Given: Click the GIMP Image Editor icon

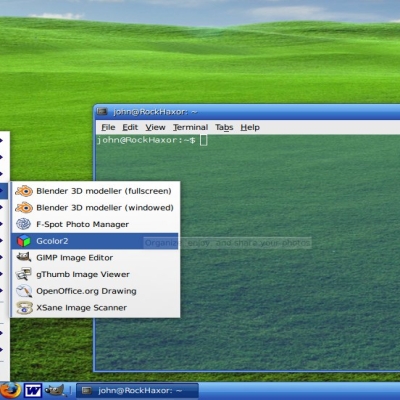Looking at the screenshot, I should pyautogui.click(x=24, y=257).
